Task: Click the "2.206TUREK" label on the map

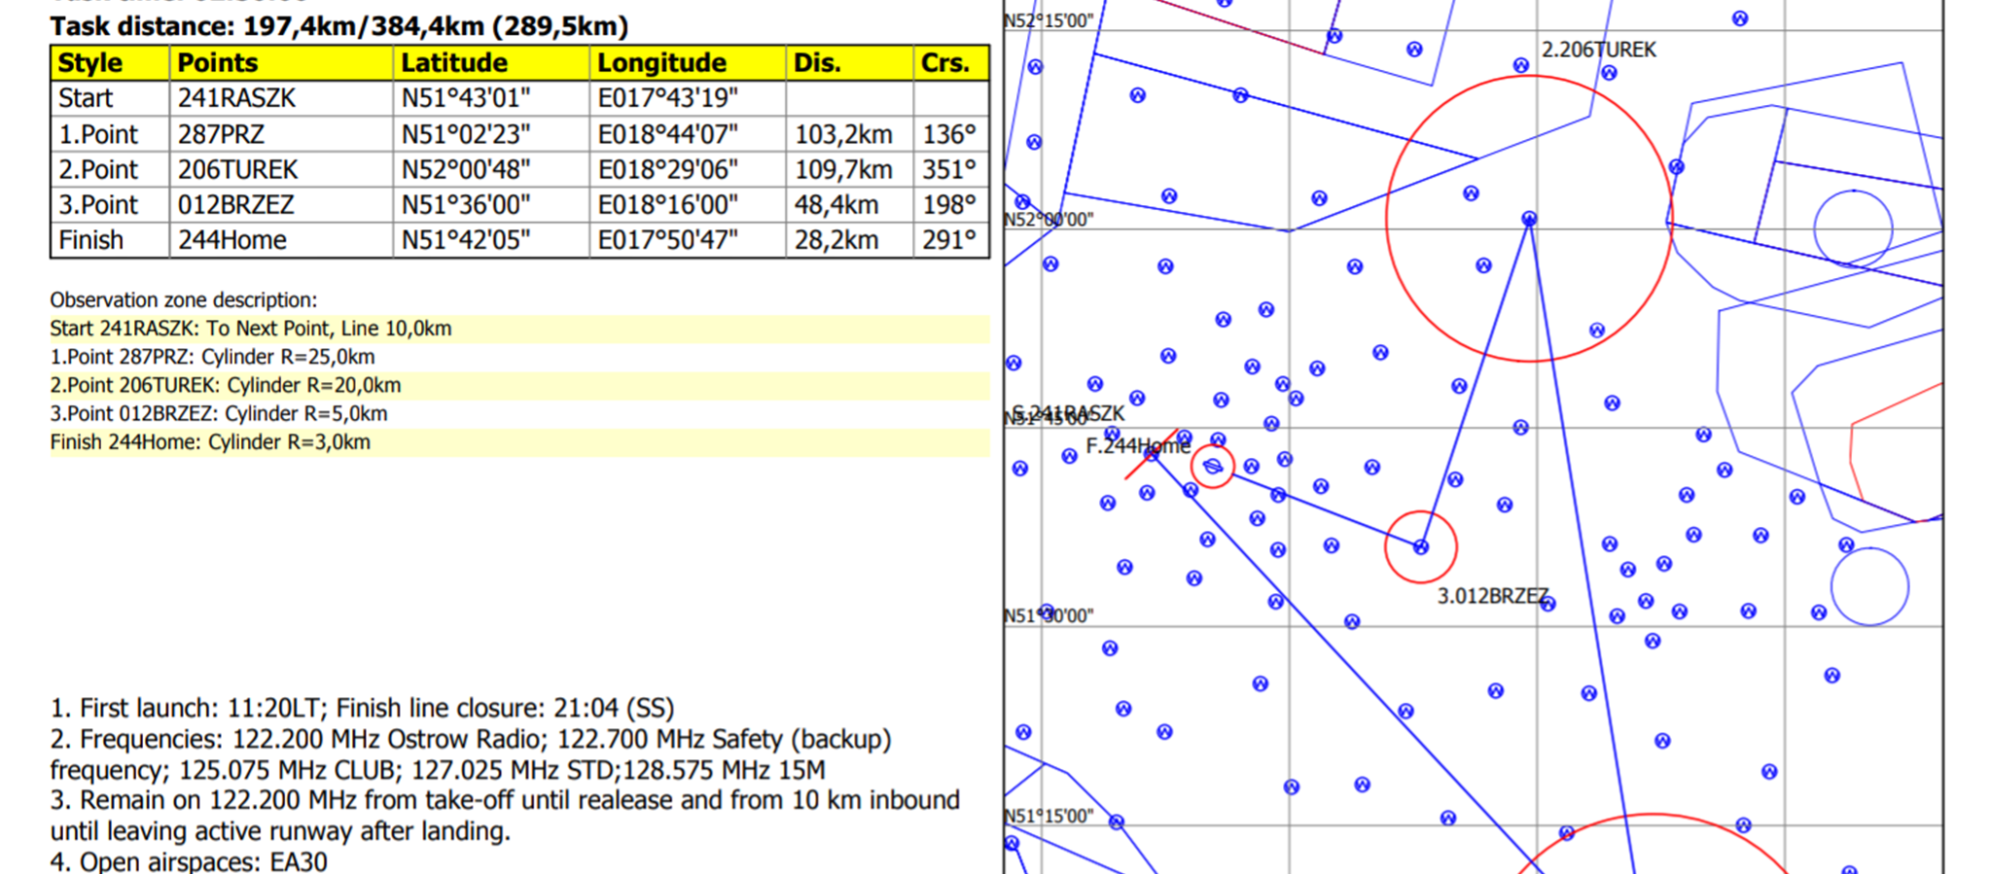Action: [1598, 50]
